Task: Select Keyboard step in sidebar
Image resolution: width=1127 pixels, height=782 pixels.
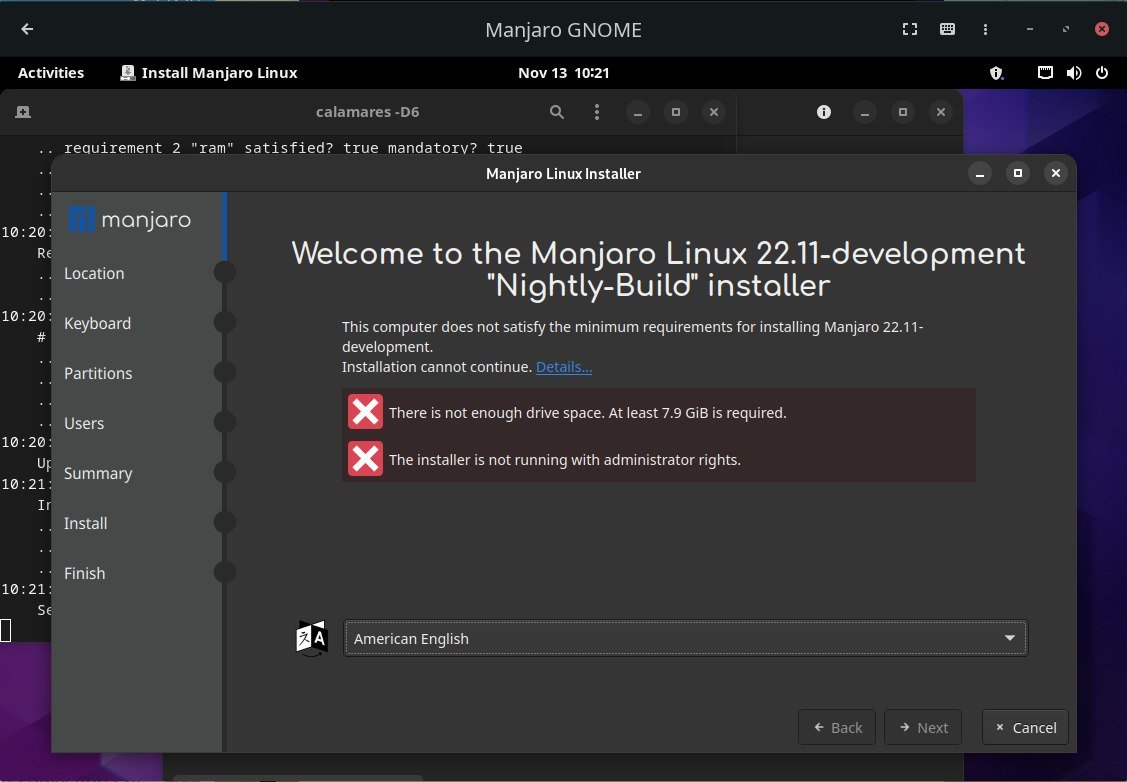Action: (x=97, y=323)
